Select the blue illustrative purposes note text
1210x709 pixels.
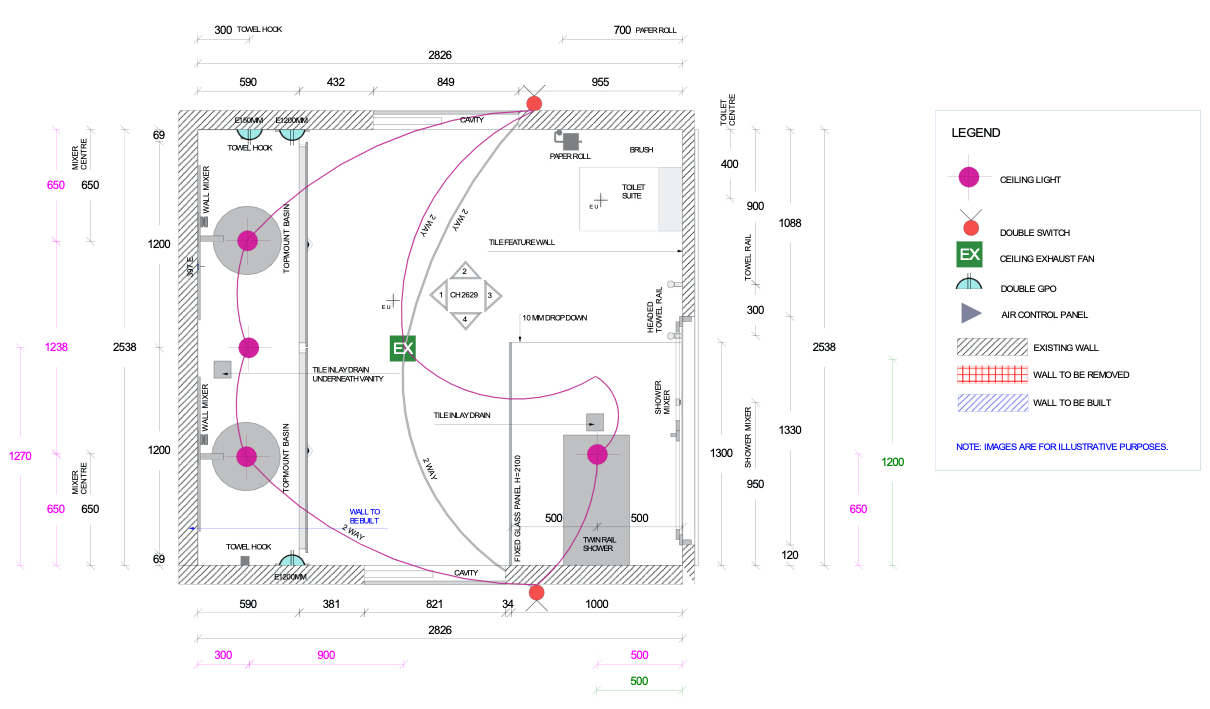[1062, 446]
